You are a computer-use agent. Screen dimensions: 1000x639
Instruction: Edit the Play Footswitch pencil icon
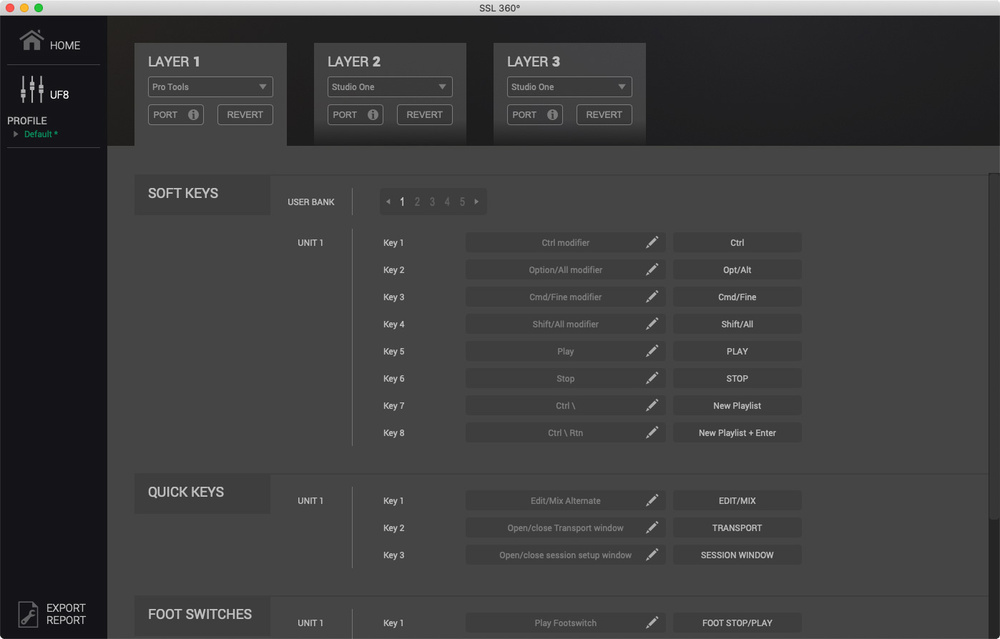click(652, 623)
